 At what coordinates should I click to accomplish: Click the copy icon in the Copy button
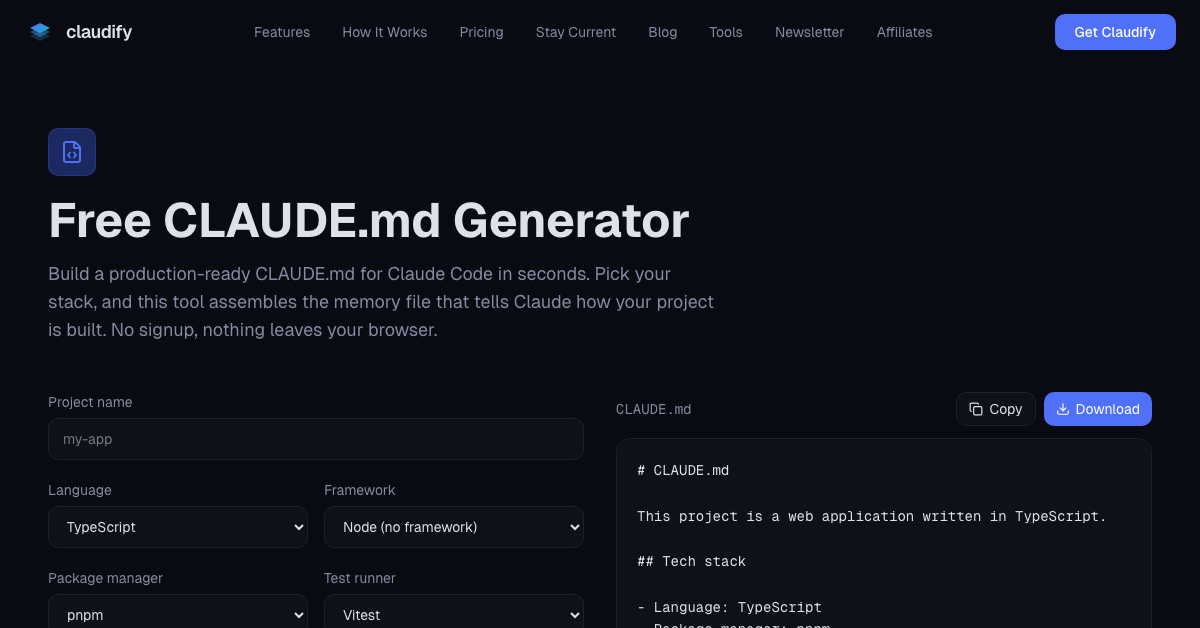976,409
